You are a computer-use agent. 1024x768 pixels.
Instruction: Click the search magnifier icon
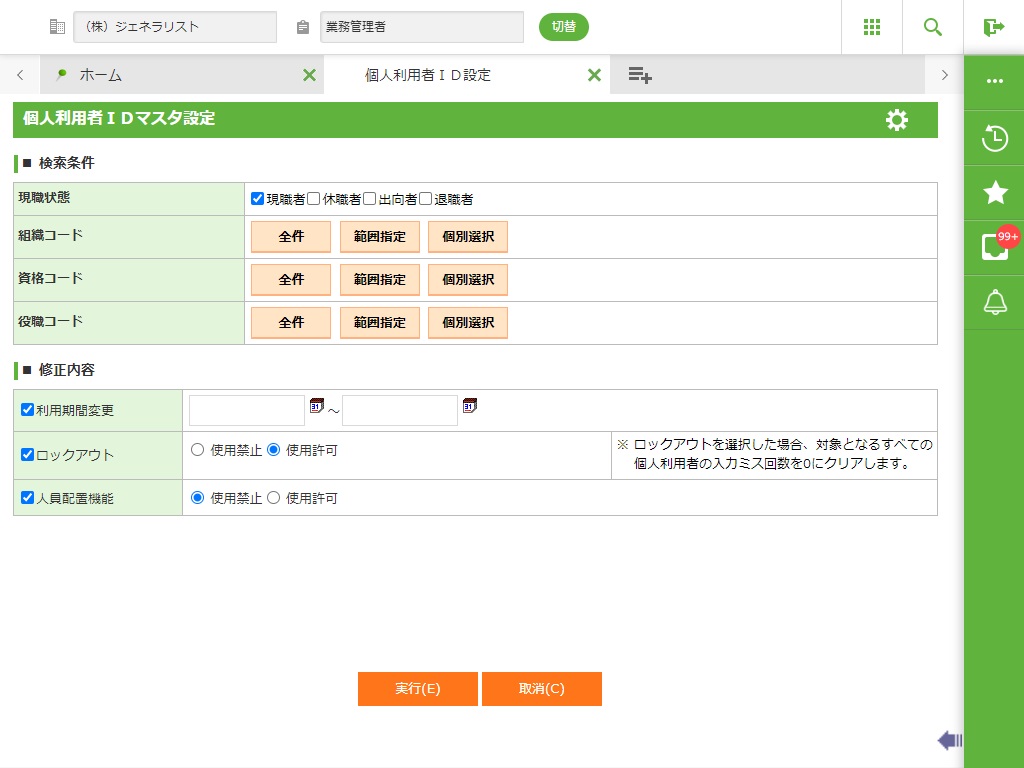point(932,27)
